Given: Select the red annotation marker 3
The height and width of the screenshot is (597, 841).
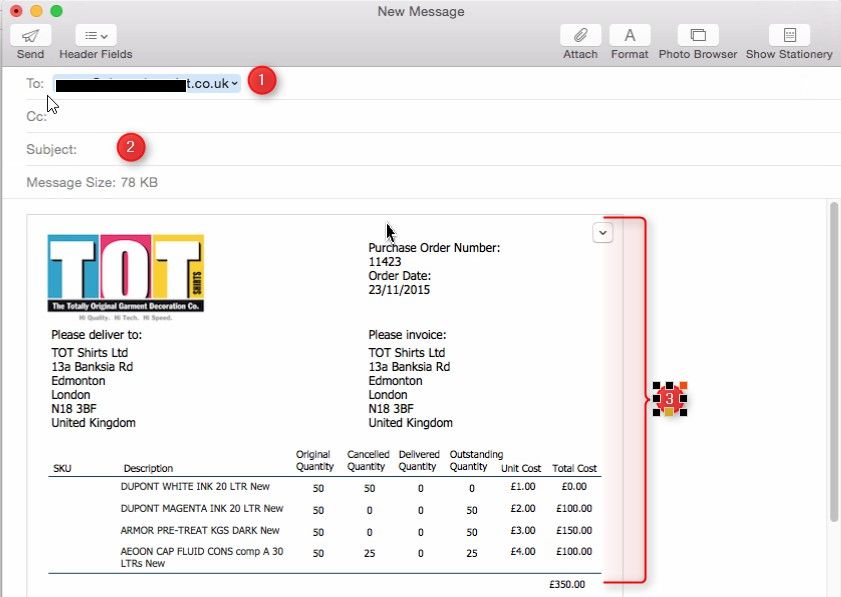Looking at the screenshot, I should click(669, 399).
